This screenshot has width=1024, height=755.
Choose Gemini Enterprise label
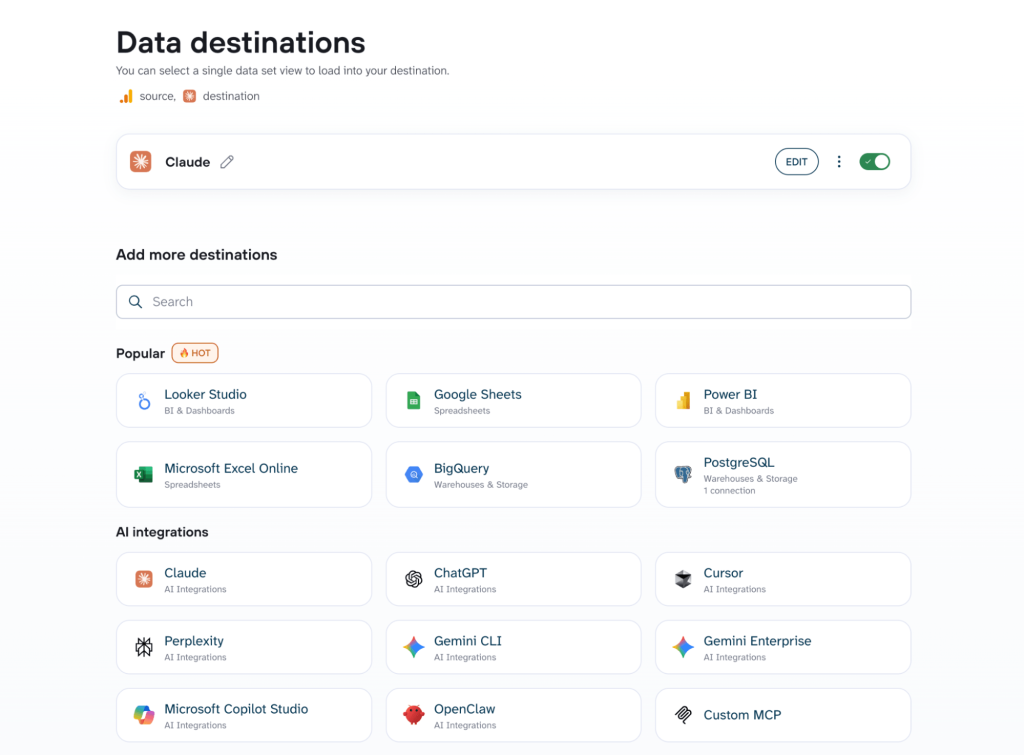[757, 641]
